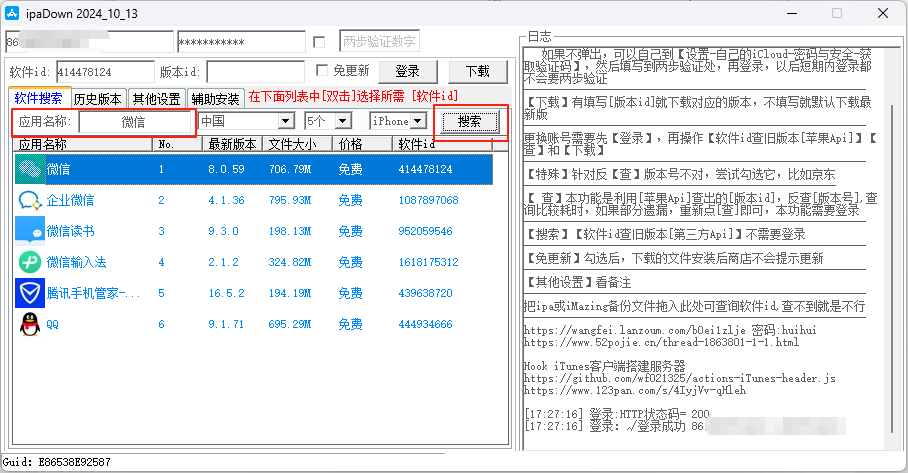Click file size 198.13M

point(290,231)
